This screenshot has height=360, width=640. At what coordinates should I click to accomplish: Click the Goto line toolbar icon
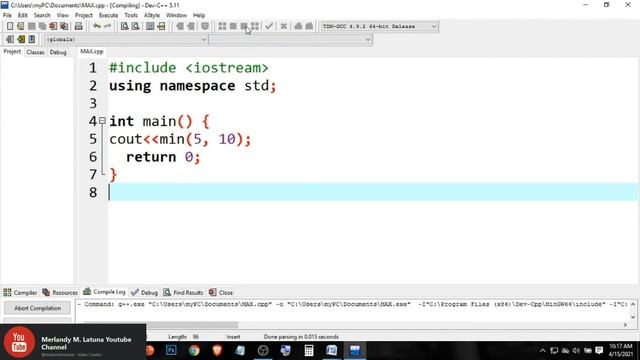tap(161, 26)
